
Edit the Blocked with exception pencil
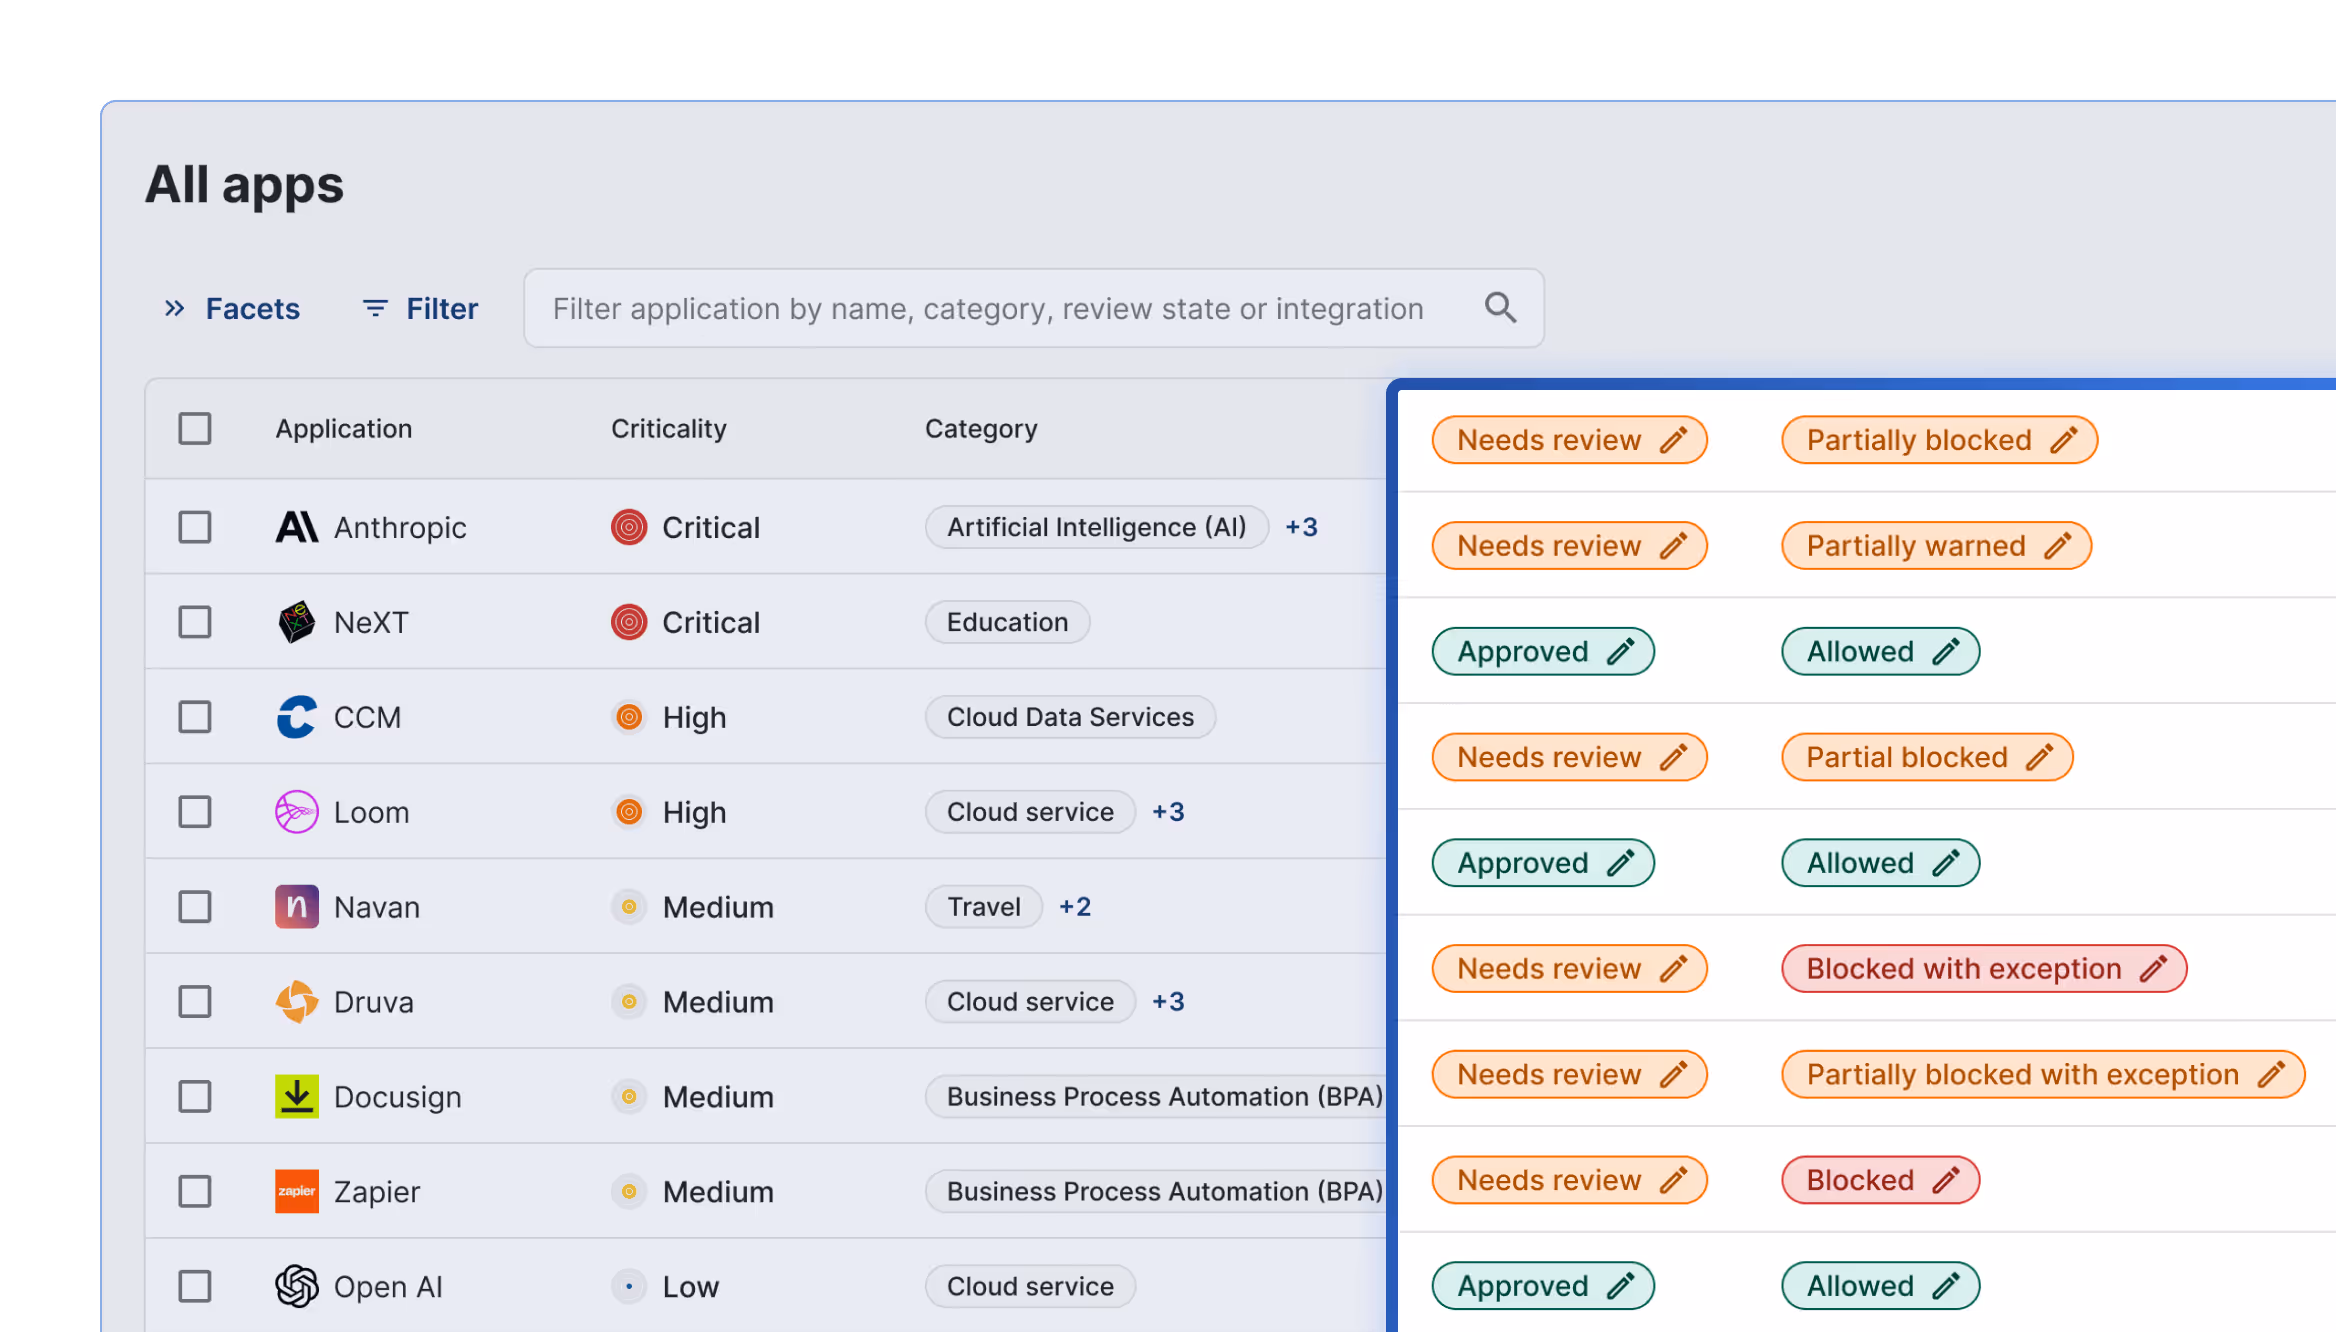pyautogui.click(x=2154, y=969)
